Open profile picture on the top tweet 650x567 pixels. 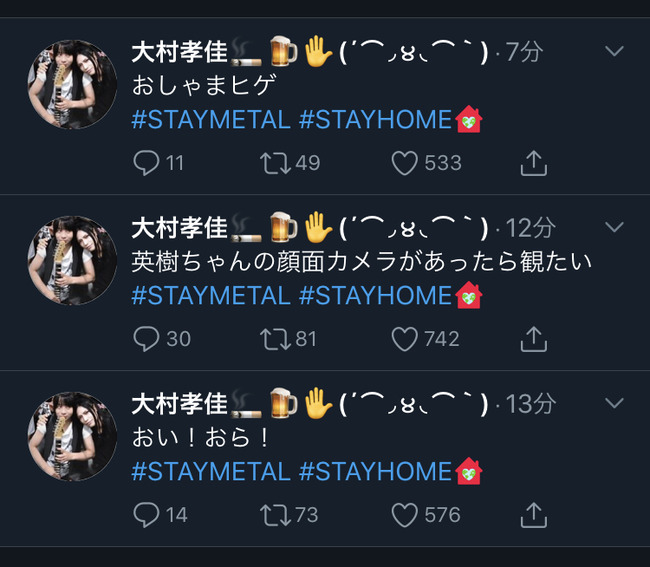72,85
